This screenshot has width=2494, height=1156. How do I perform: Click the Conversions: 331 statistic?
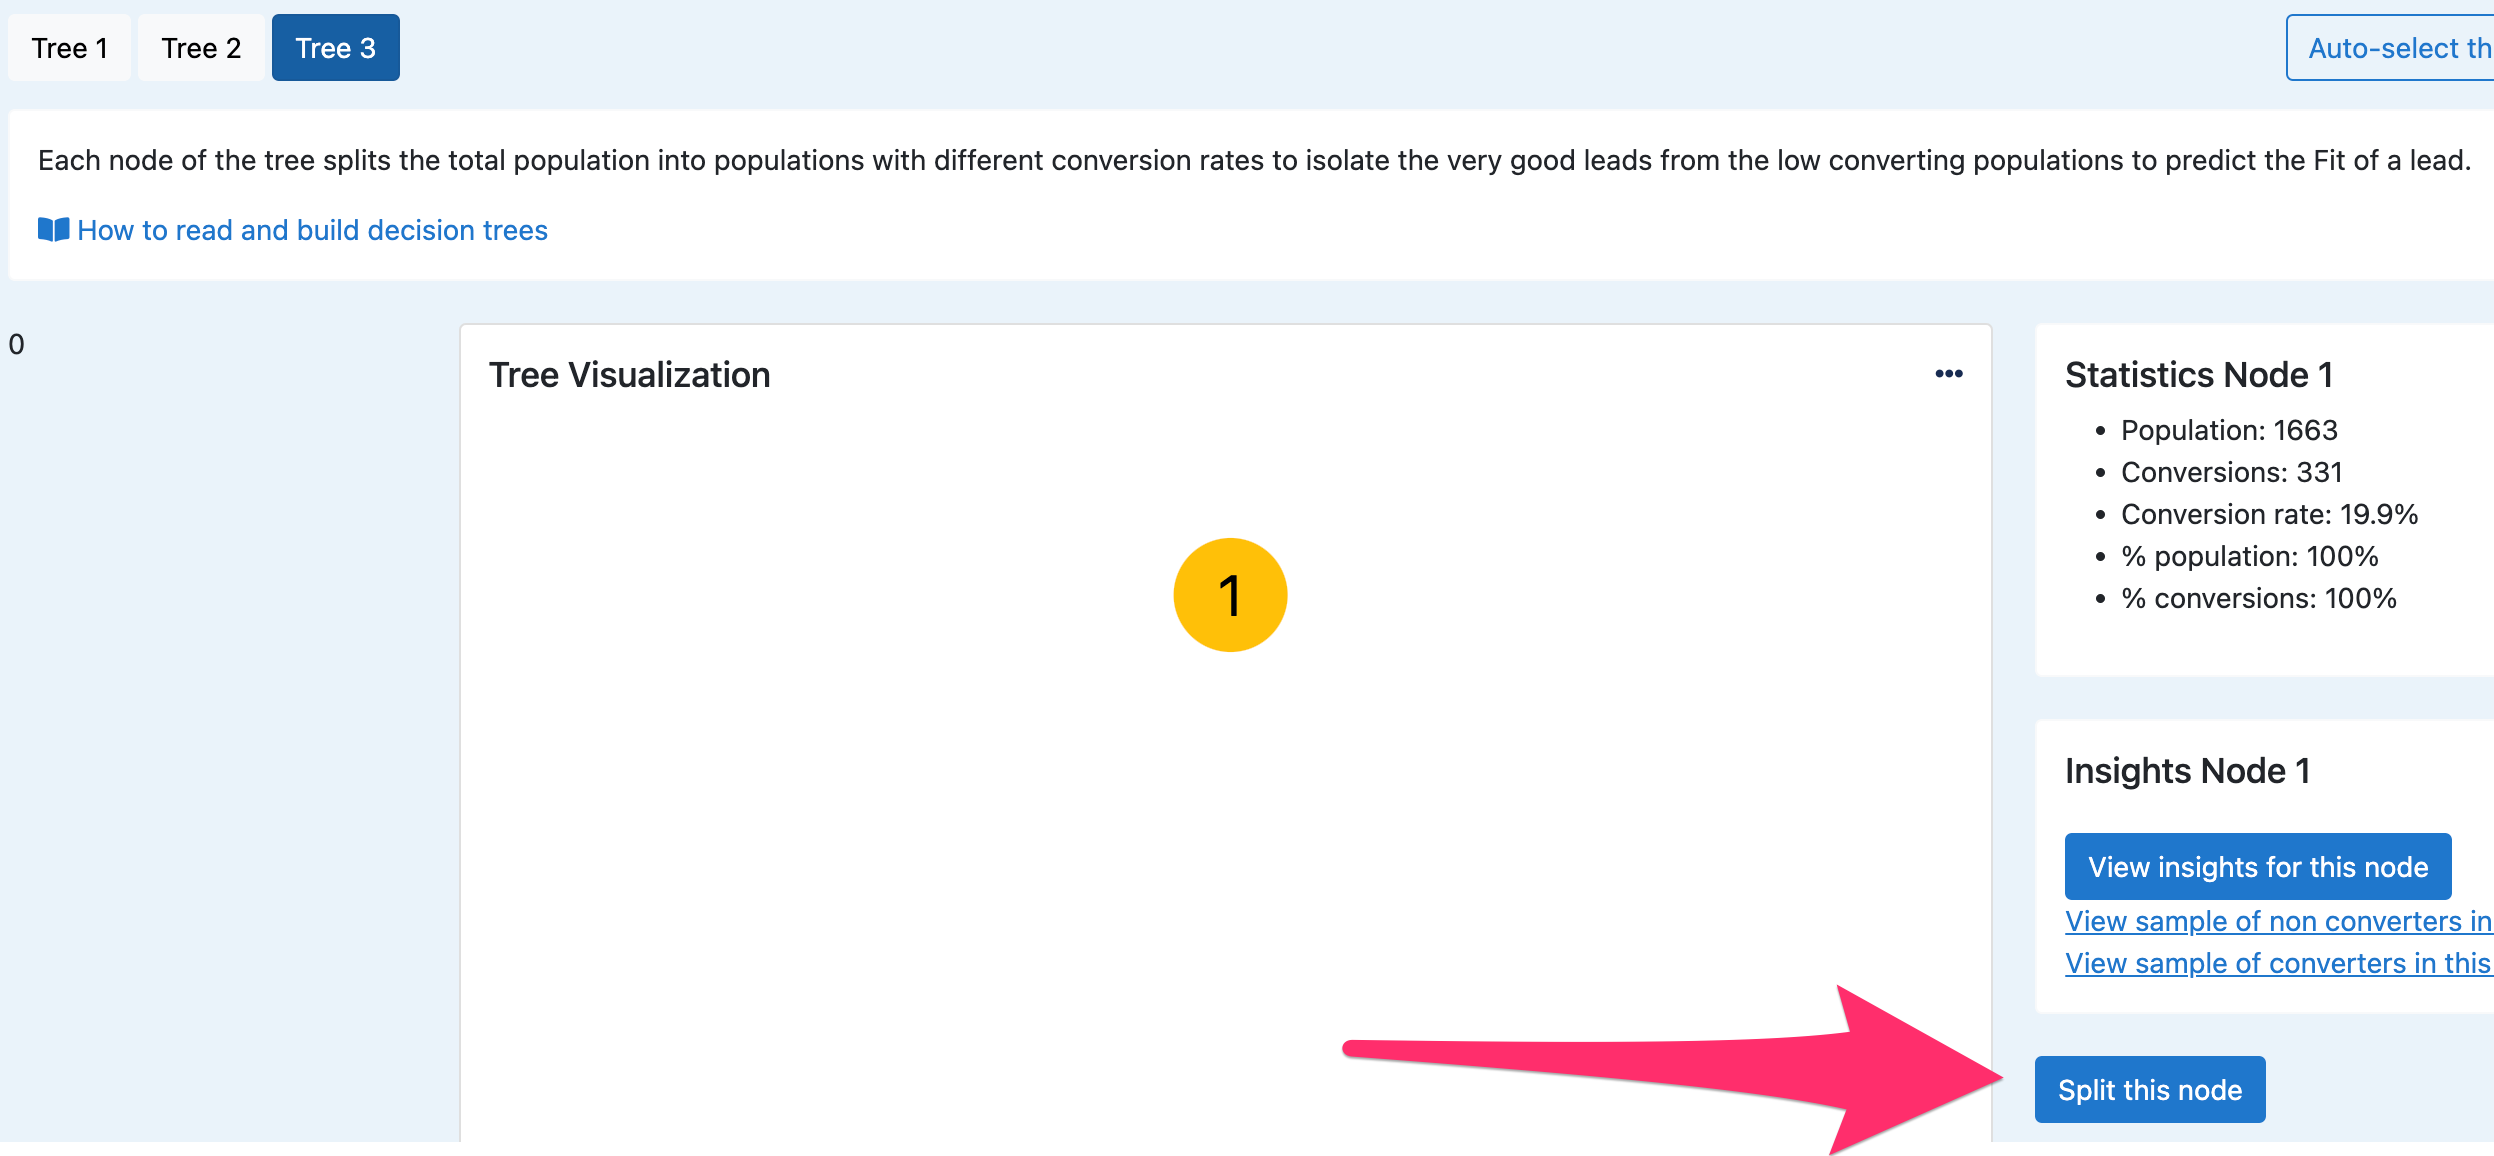2231,472
